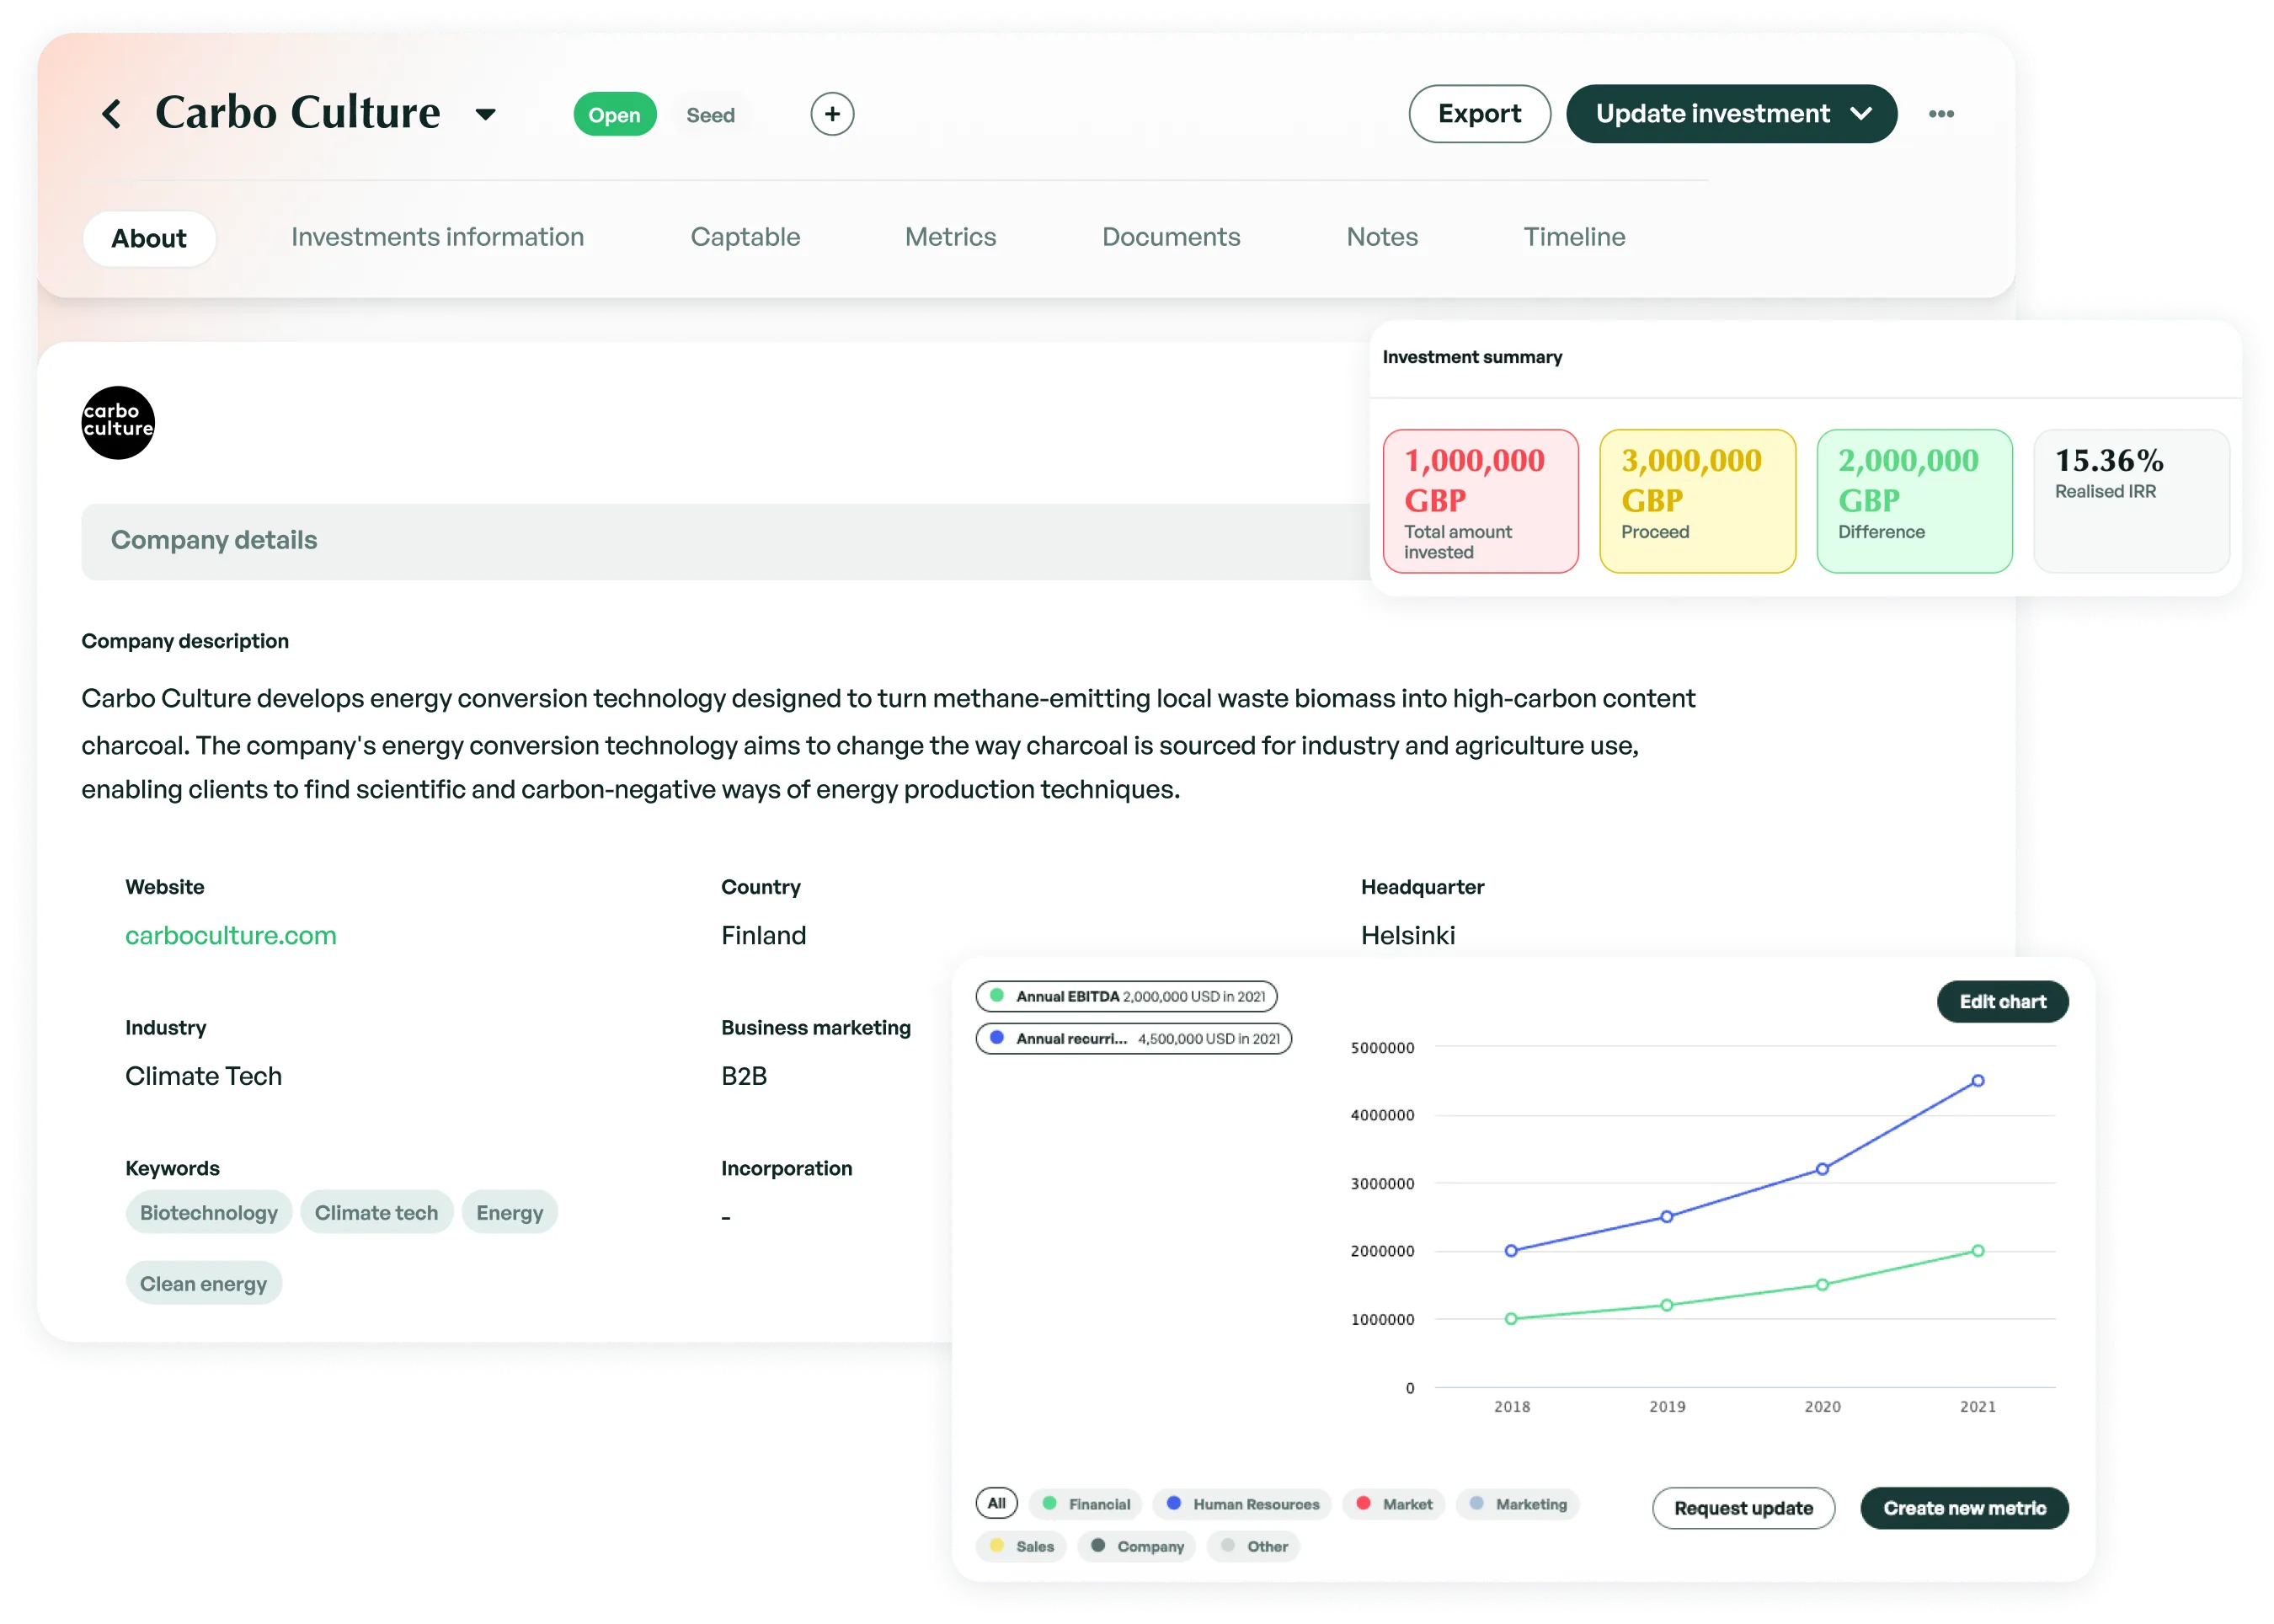The width and height of the screenshot is (2274, 1624).
Task: Toggle the Financial metrics filter
Action: (1085, 1503)
